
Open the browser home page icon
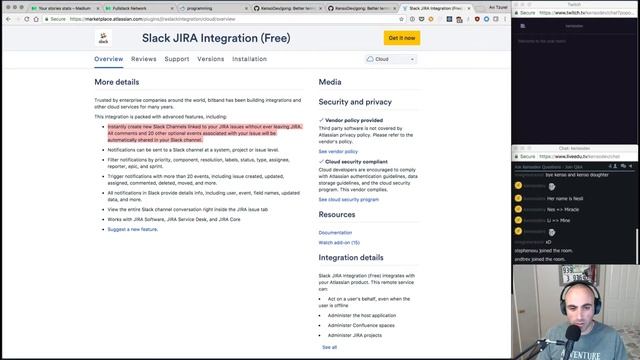click(x=36, y=19)
